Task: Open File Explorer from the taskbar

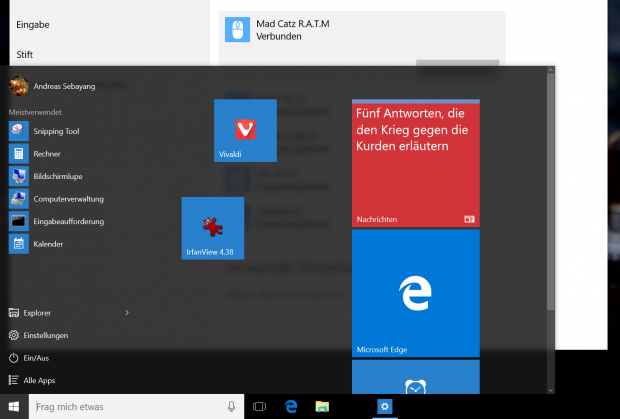Action: (x=322, y=406)
